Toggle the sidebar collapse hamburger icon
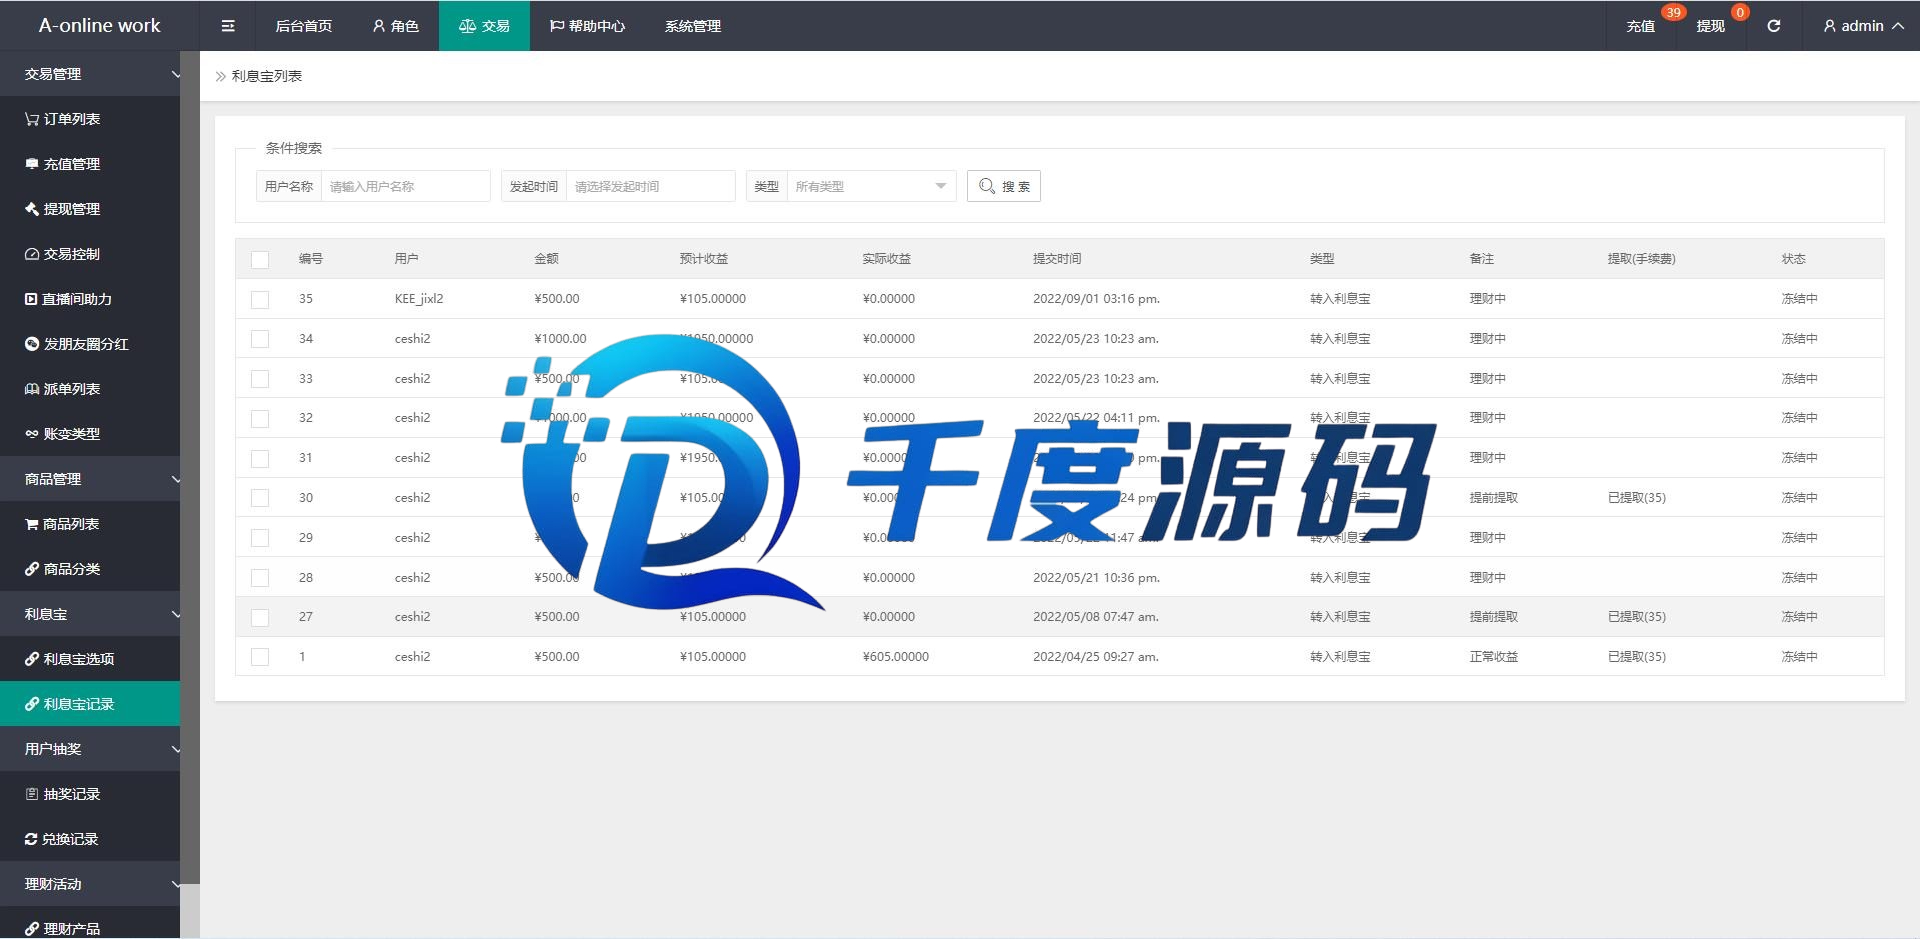 [x=228, y=26]
